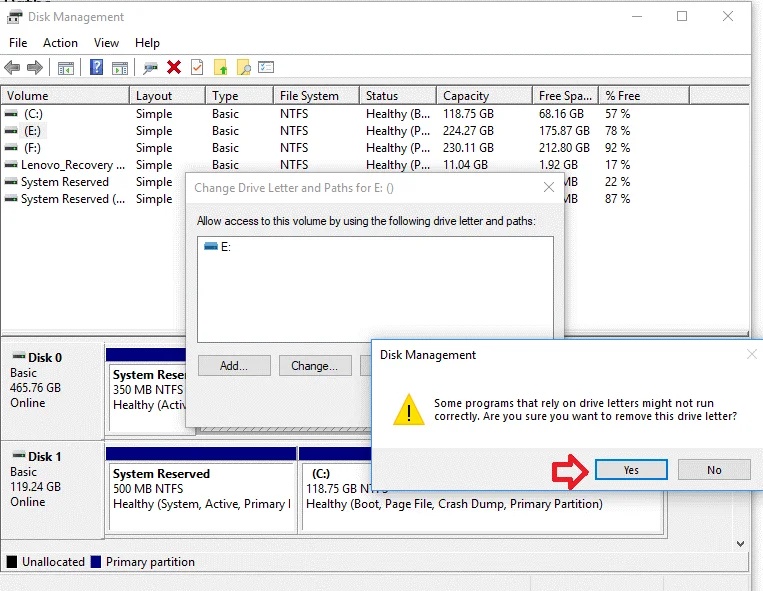Sort by the % Free column header

click(644, 96)
